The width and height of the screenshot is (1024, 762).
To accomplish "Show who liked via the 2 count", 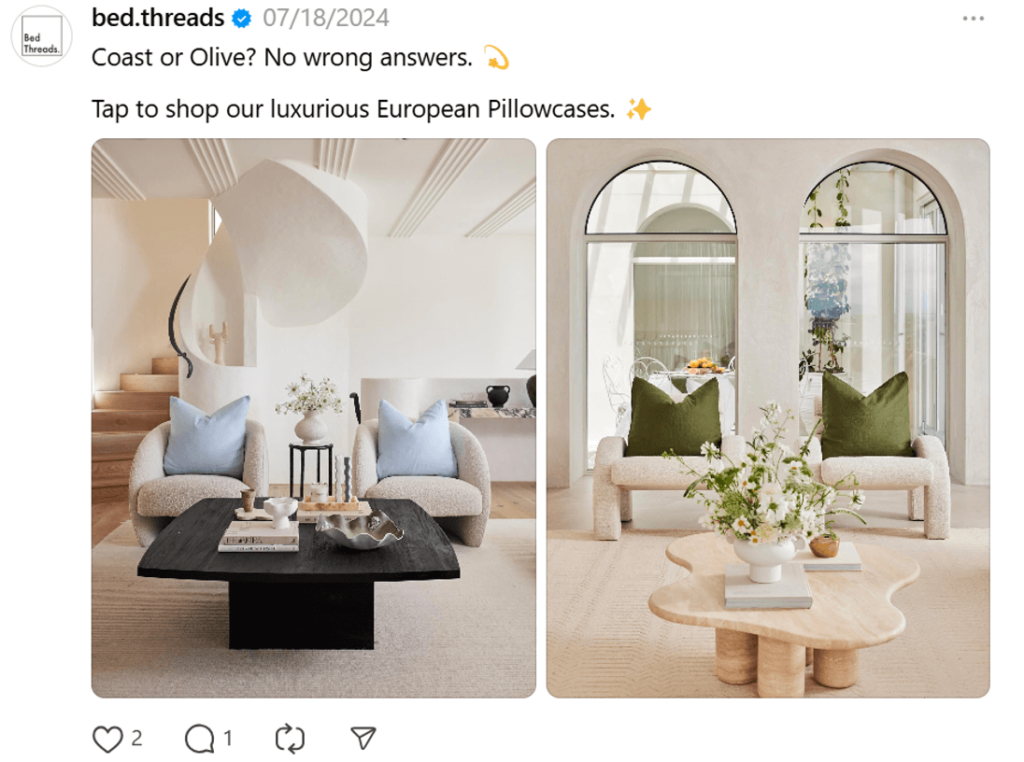I will (x=136, y=738).
